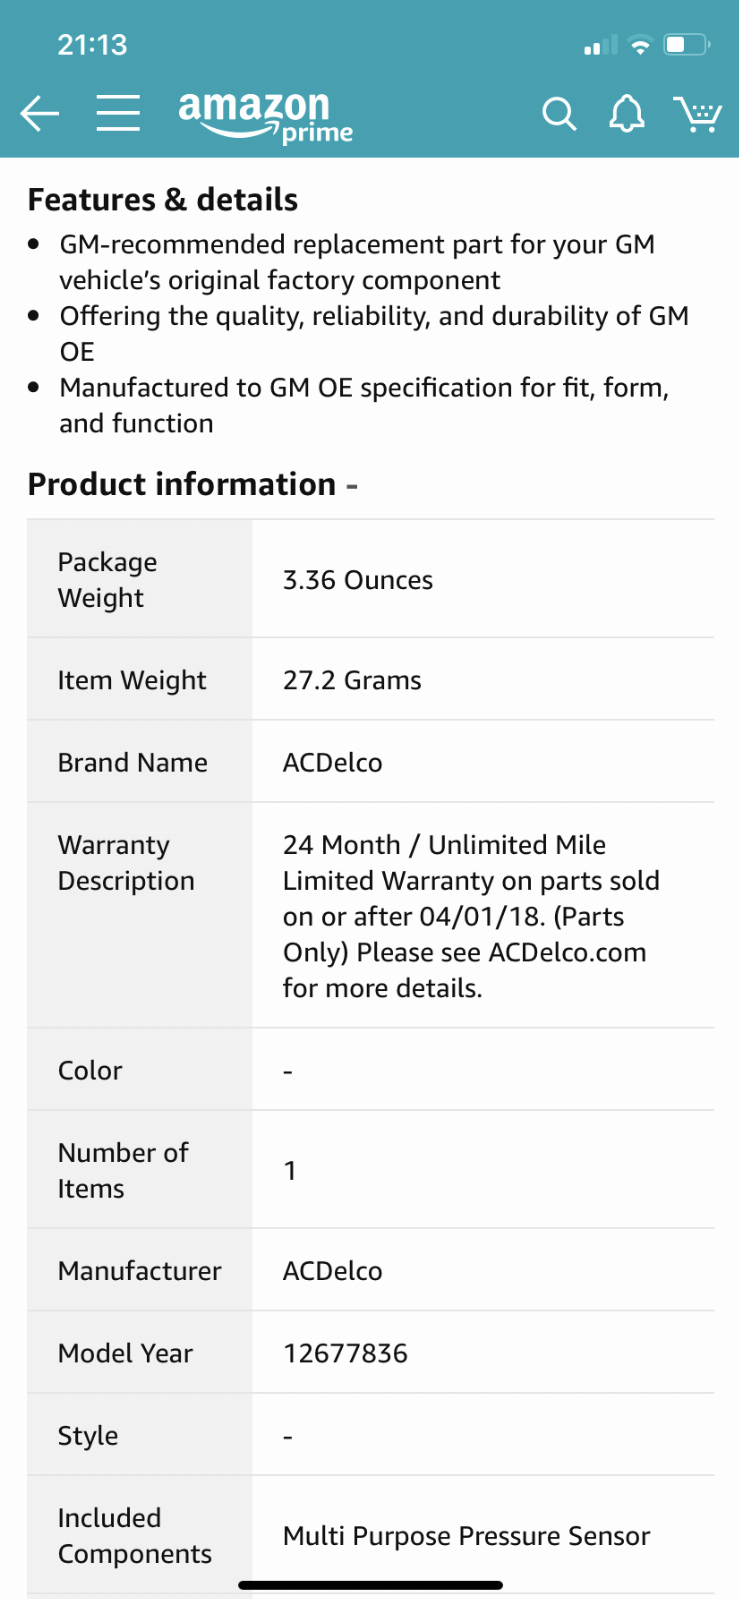Open the shopping cart icon

point(698,114)
